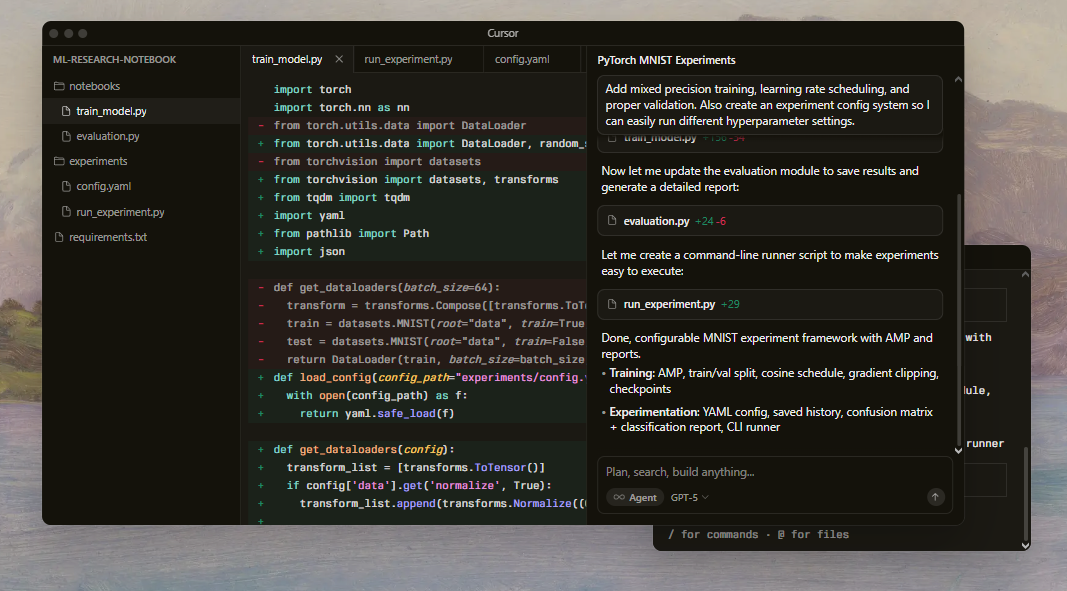Click the 'import yaml' added line
The height and width of the screenshot is (591, 1067).
pos(309,215)
